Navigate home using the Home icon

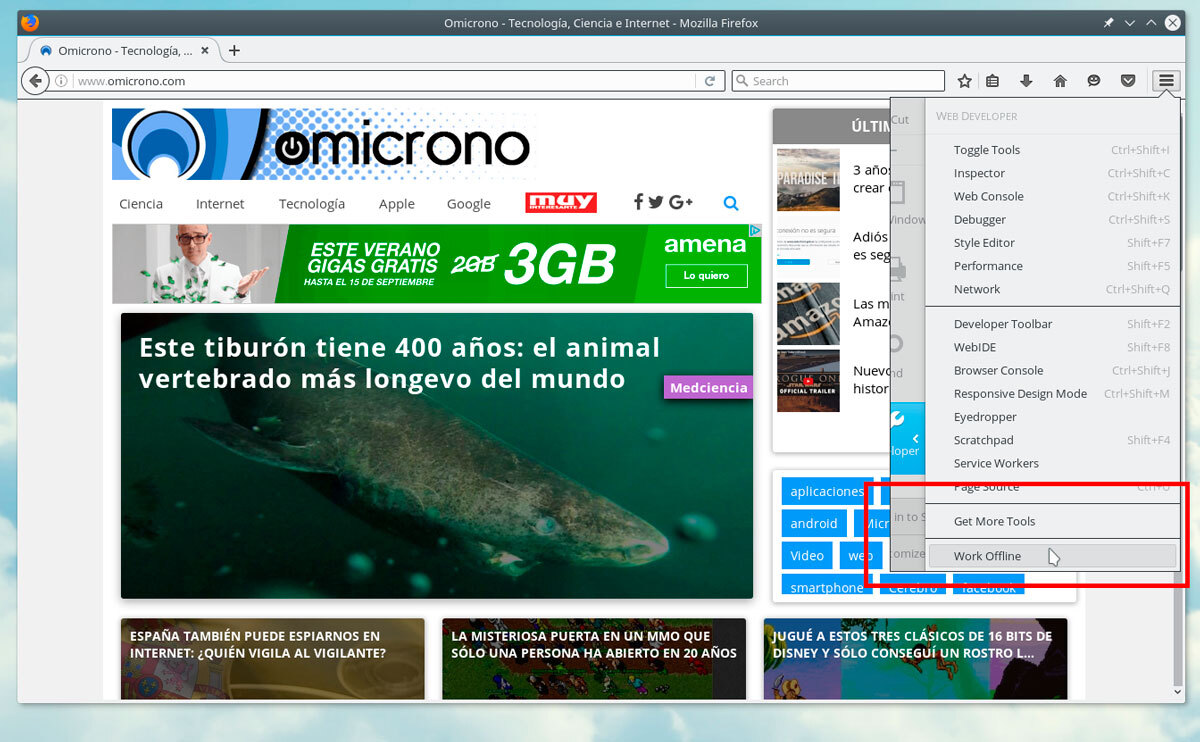point(1059,80)
